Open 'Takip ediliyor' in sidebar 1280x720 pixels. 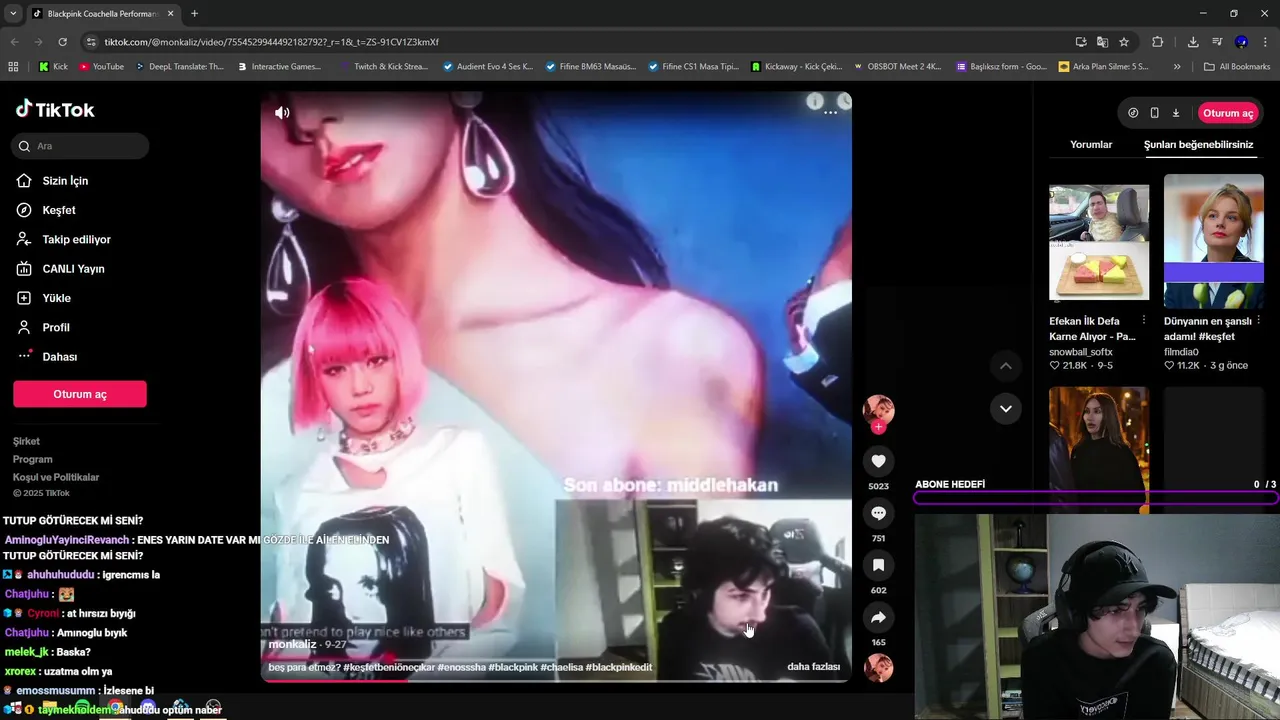point(77,240)
